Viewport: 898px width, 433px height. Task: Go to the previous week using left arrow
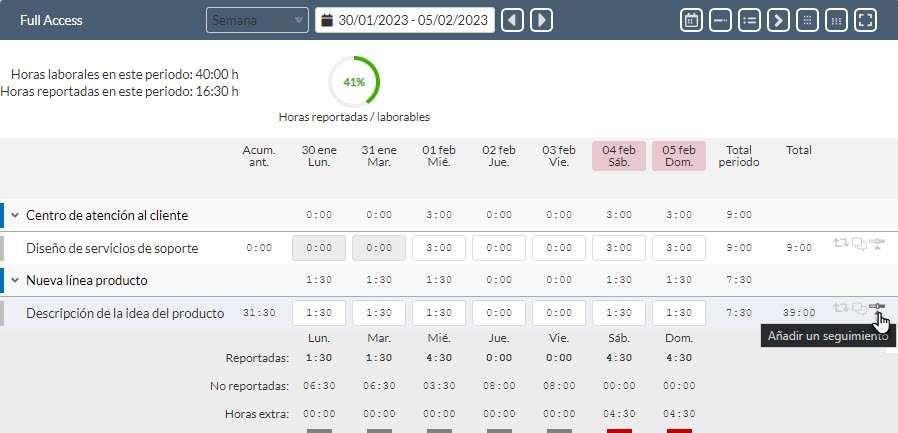[x=513, y=20]
